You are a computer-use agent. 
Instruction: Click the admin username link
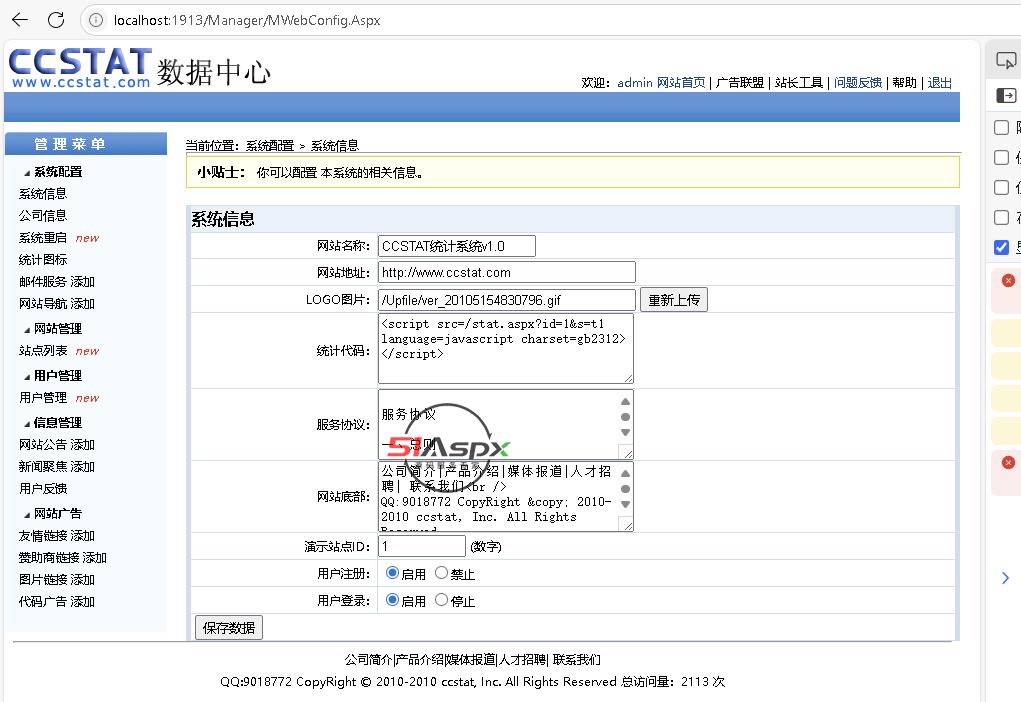coord(634,83)
